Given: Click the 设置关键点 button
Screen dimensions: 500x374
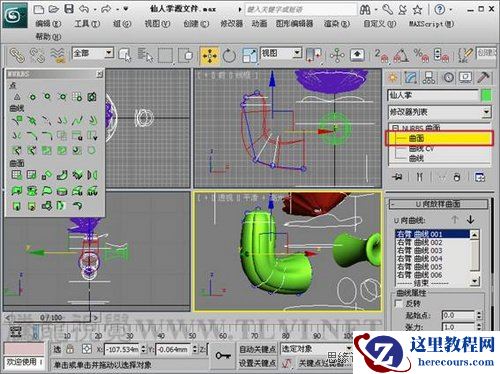Looking at the screenshot, I should [x=257, y=363].
